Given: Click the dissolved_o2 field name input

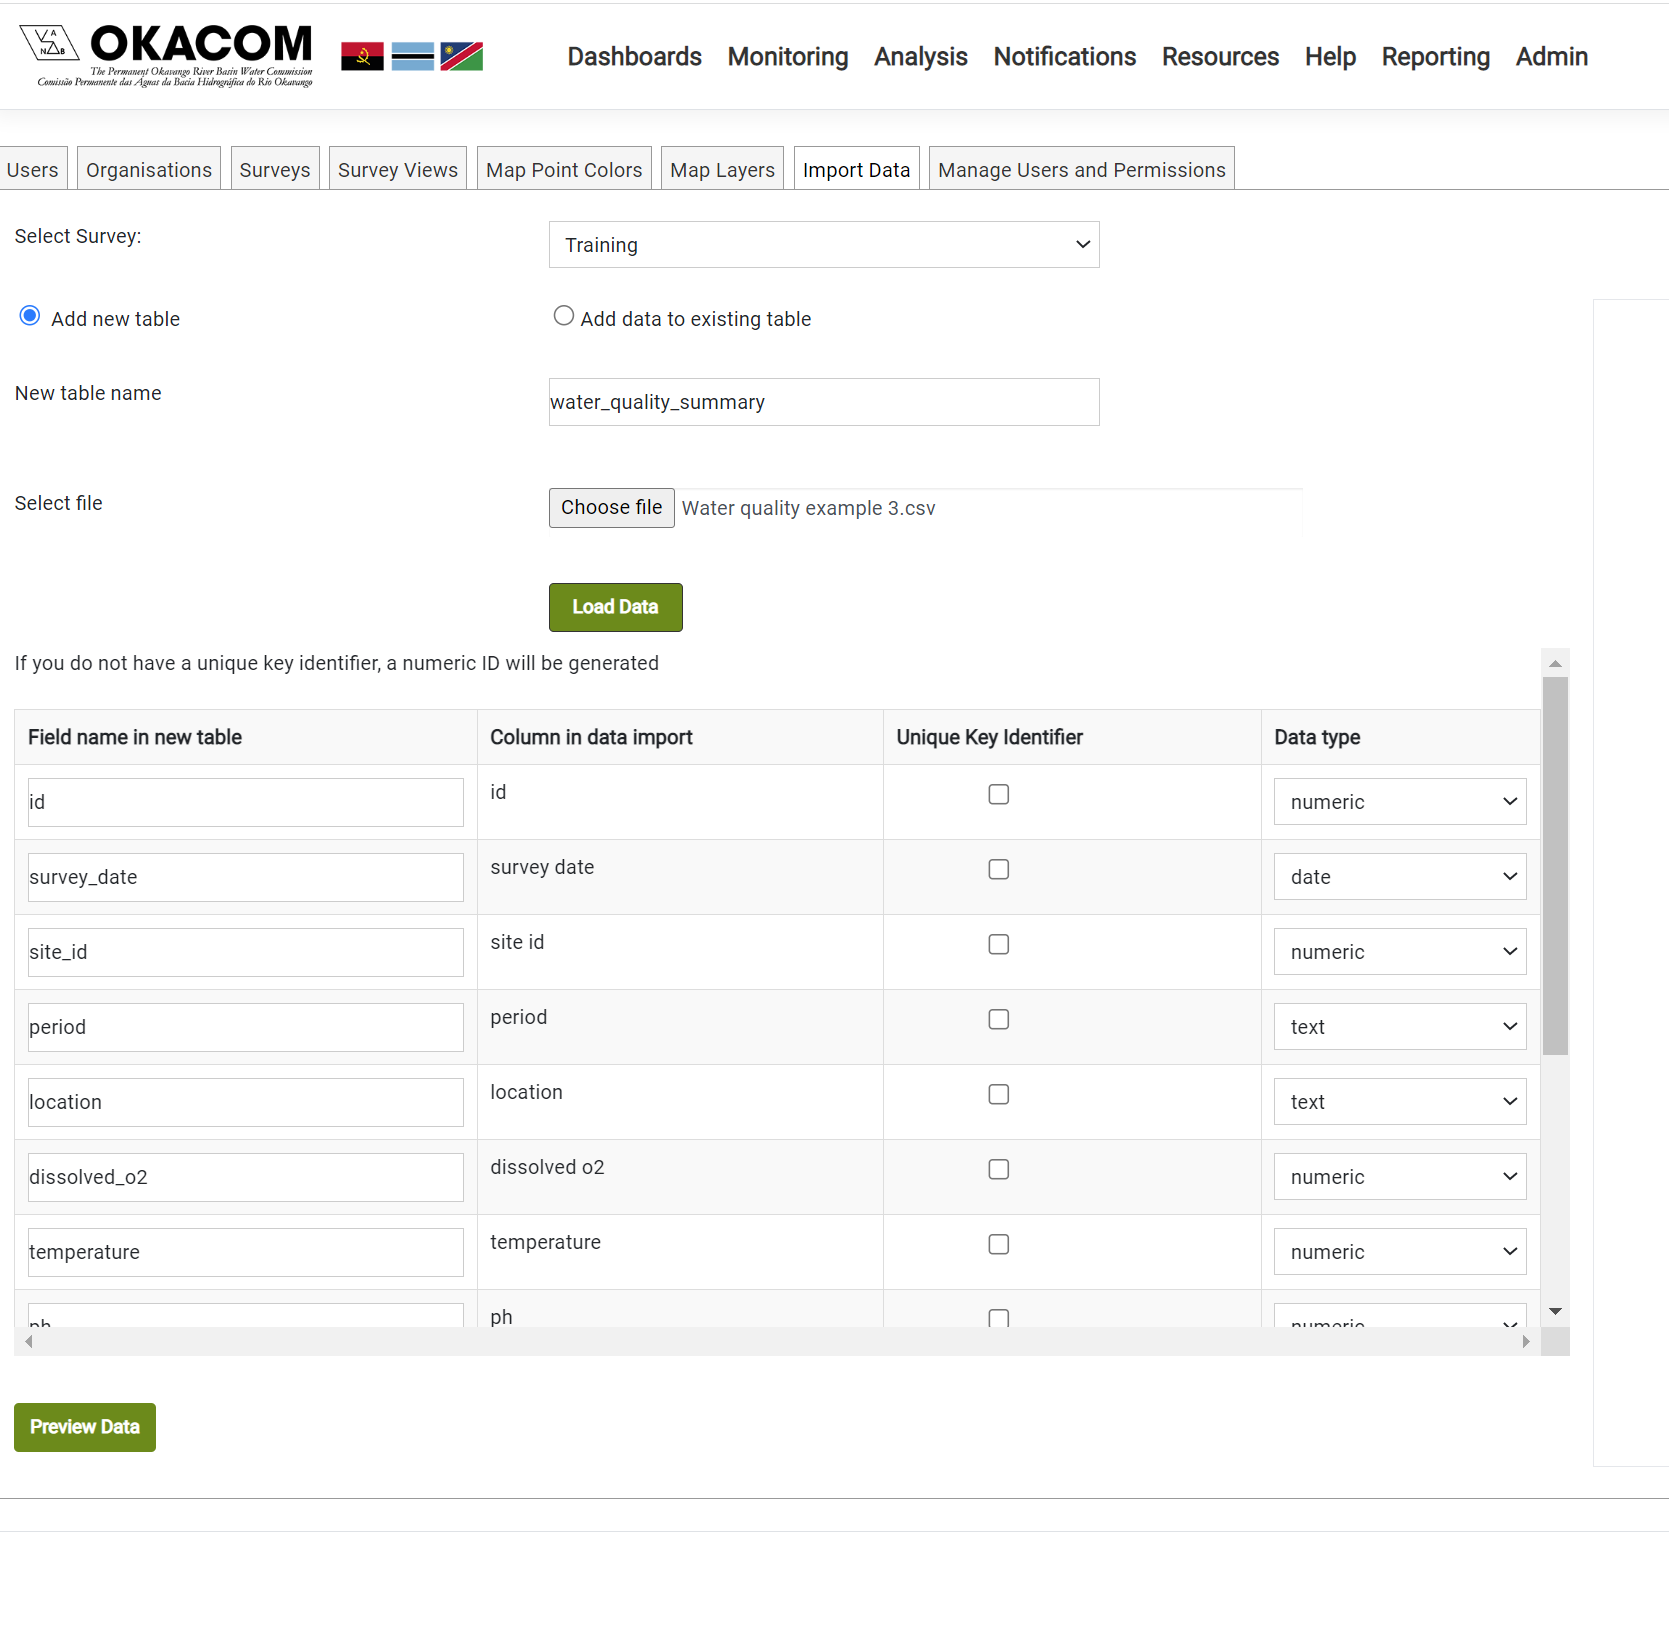Looking at the screenshot, I should (x=246, y=1177).
